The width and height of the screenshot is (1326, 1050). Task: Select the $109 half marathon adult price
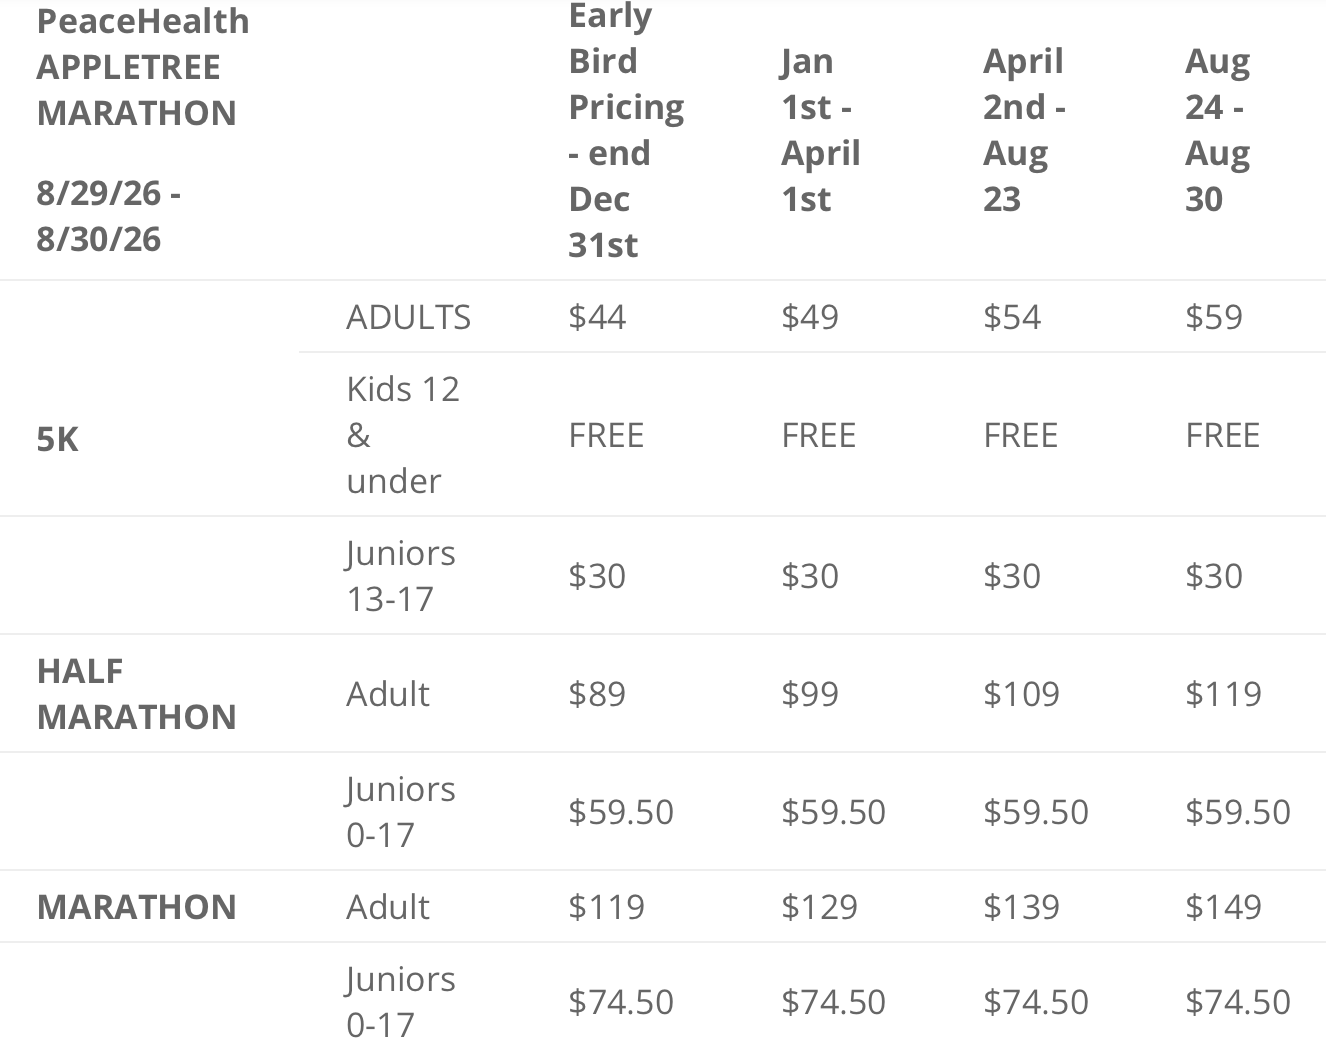pos(1021,694)
